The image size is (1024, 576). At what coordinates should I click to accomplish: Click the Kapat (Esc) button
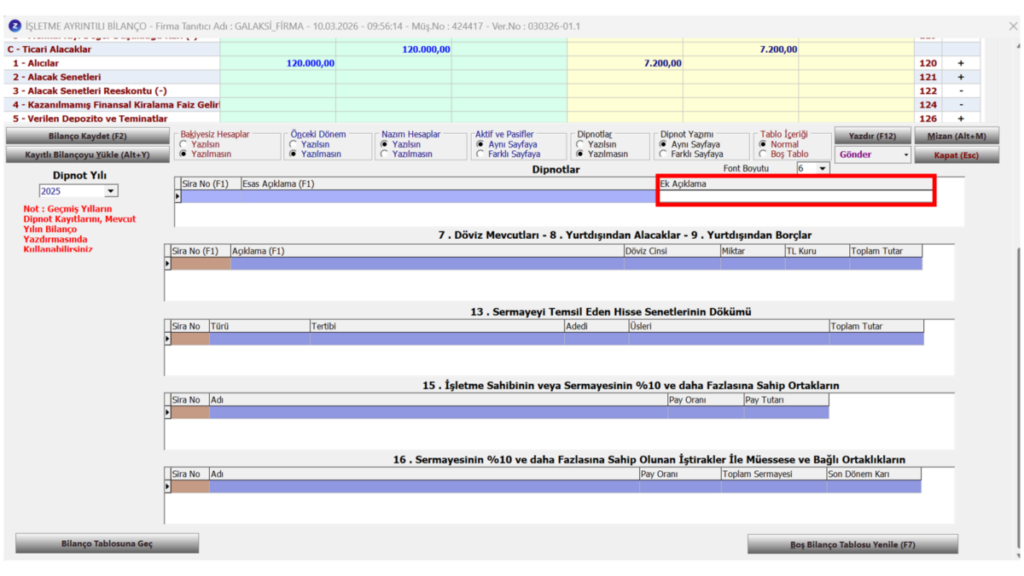[957, 155]
